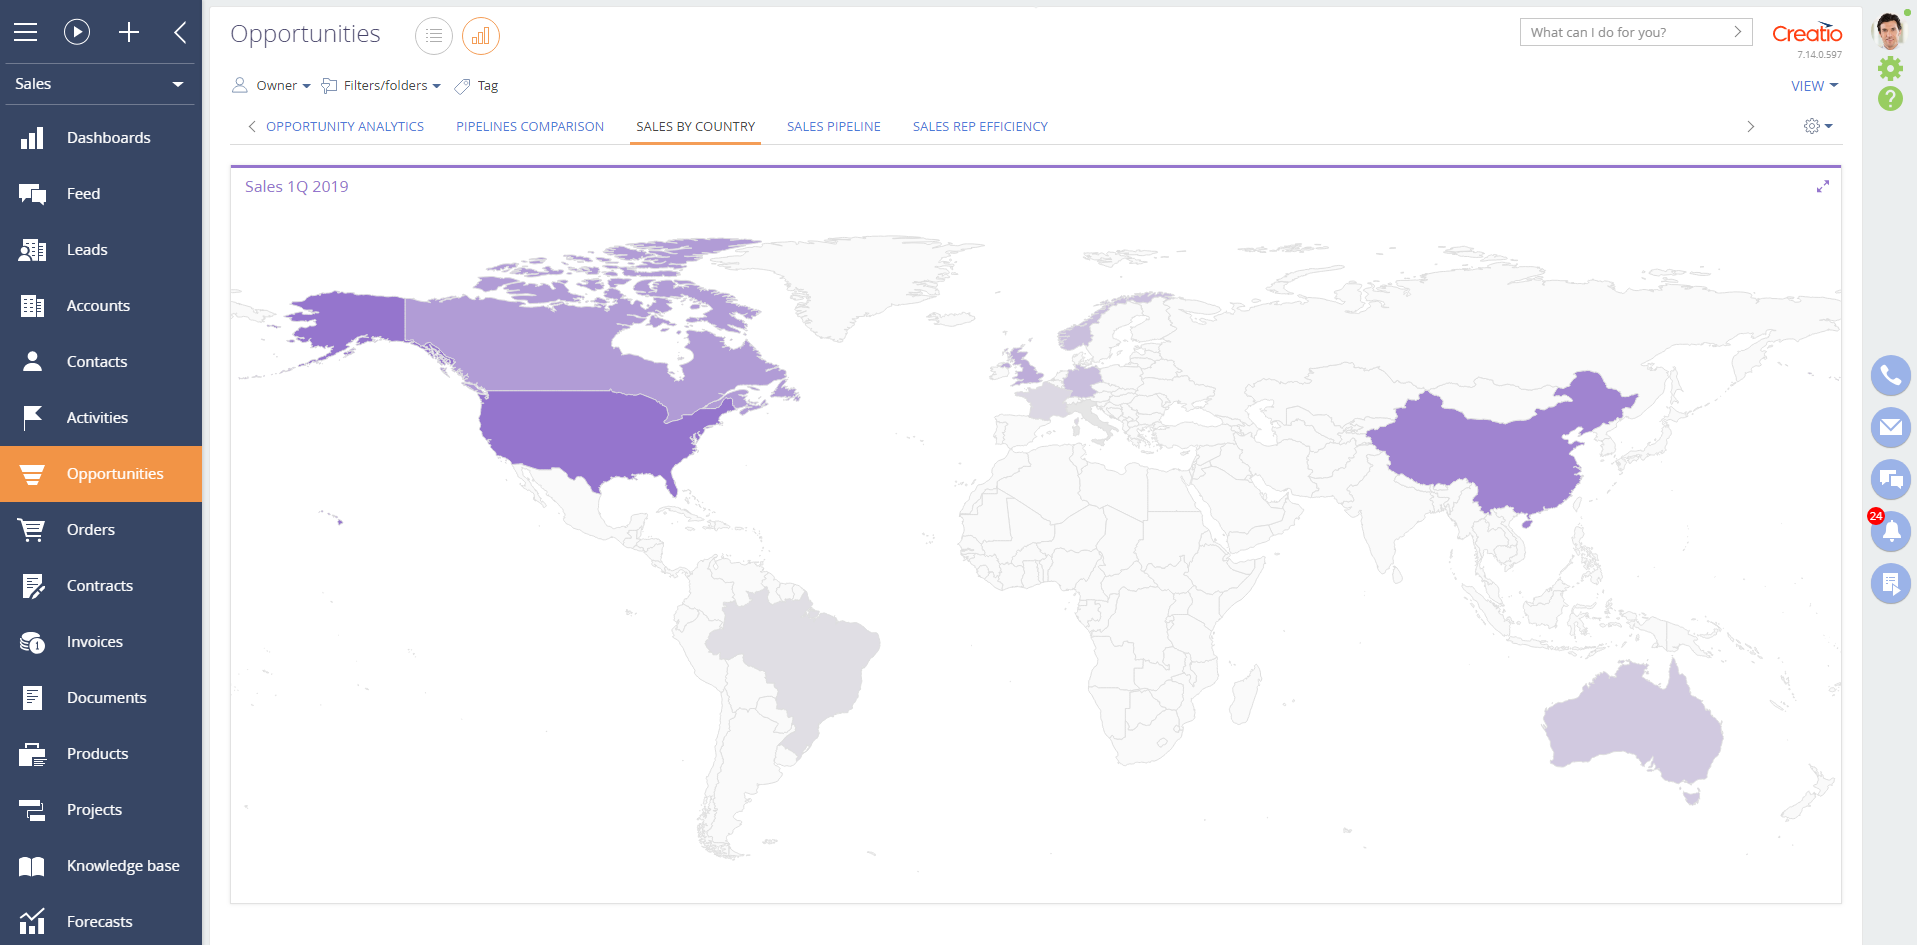The image size is (1917, 945).
Task: Start a new record with the plus icon
Action: (129, 31)
